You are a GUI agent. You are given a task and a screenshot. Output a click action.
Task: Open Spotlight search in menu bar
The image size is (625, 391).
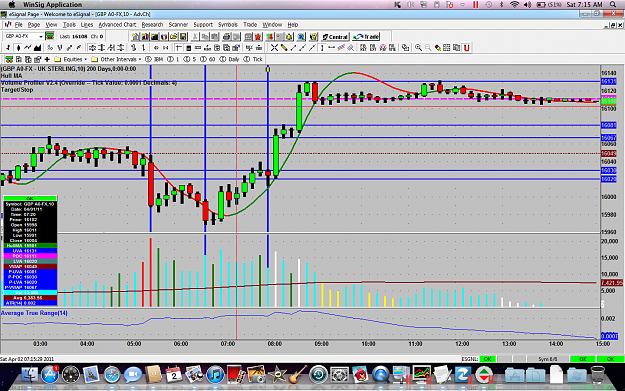tap(613, 5)
